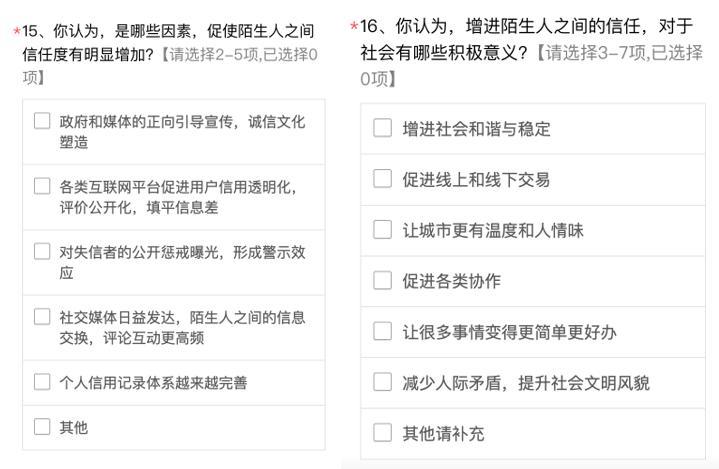Check 增进社会和谐与稳定

point(382,128)
